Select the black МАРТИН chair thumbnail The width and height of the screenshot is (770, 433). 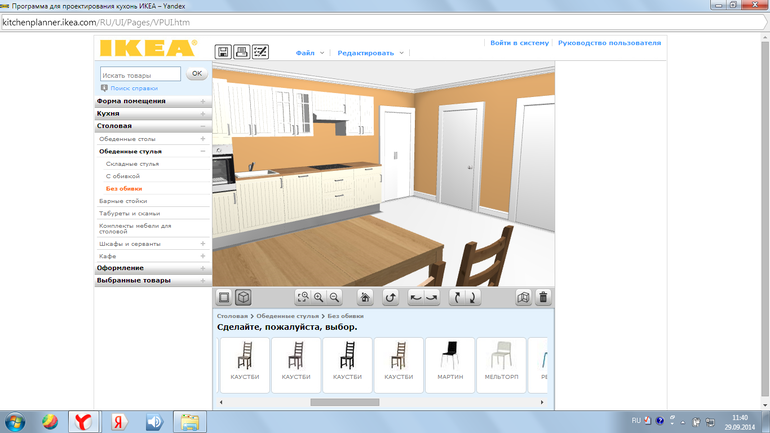(x=450, y=364)
